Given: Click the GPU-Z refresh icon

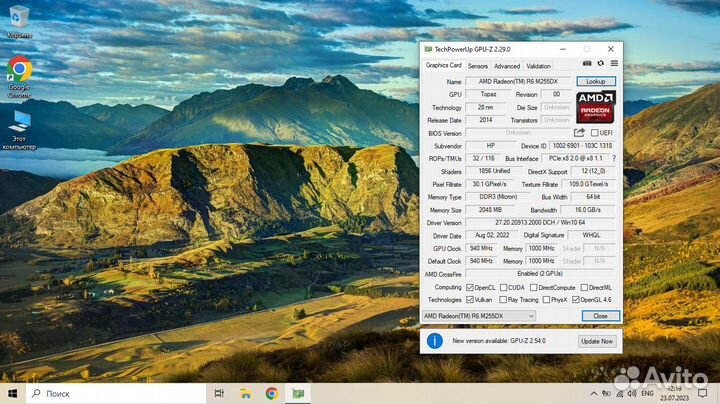Looking at the screenshot, I should [601, 63].
